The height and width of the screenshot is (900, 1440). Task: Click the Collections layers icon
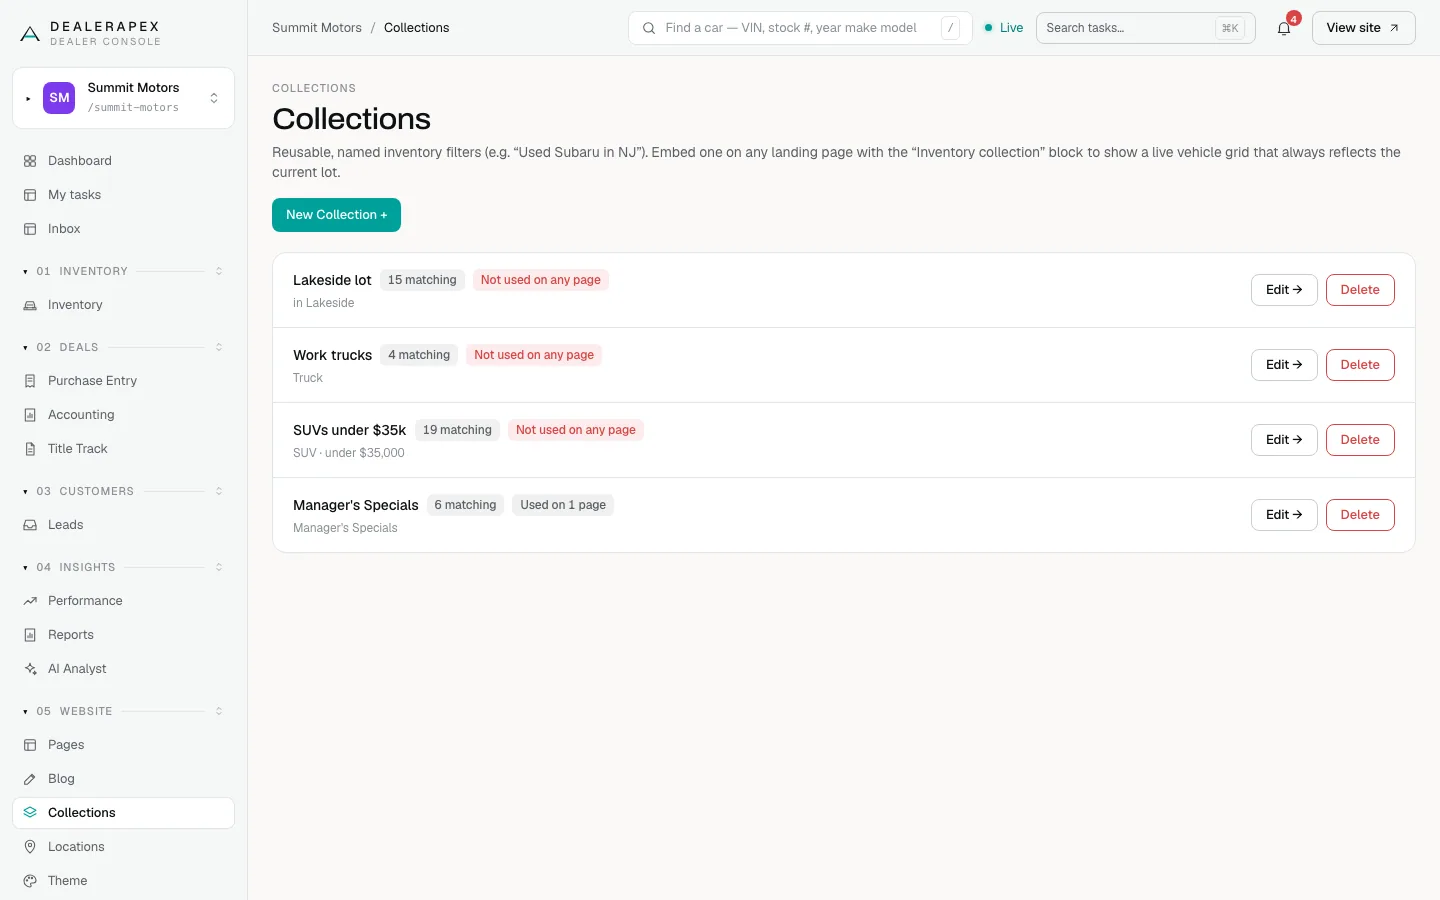[30, 813]
